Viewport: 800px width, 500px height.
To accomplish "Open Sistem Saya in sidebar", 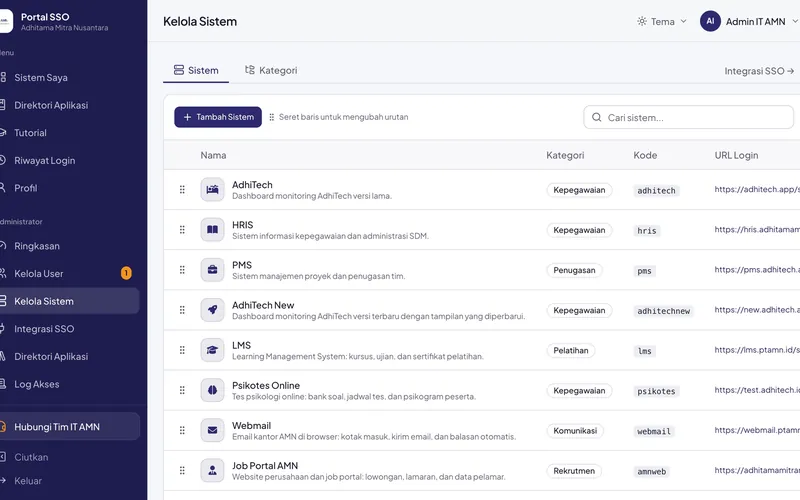I will [x=69, y=78].
